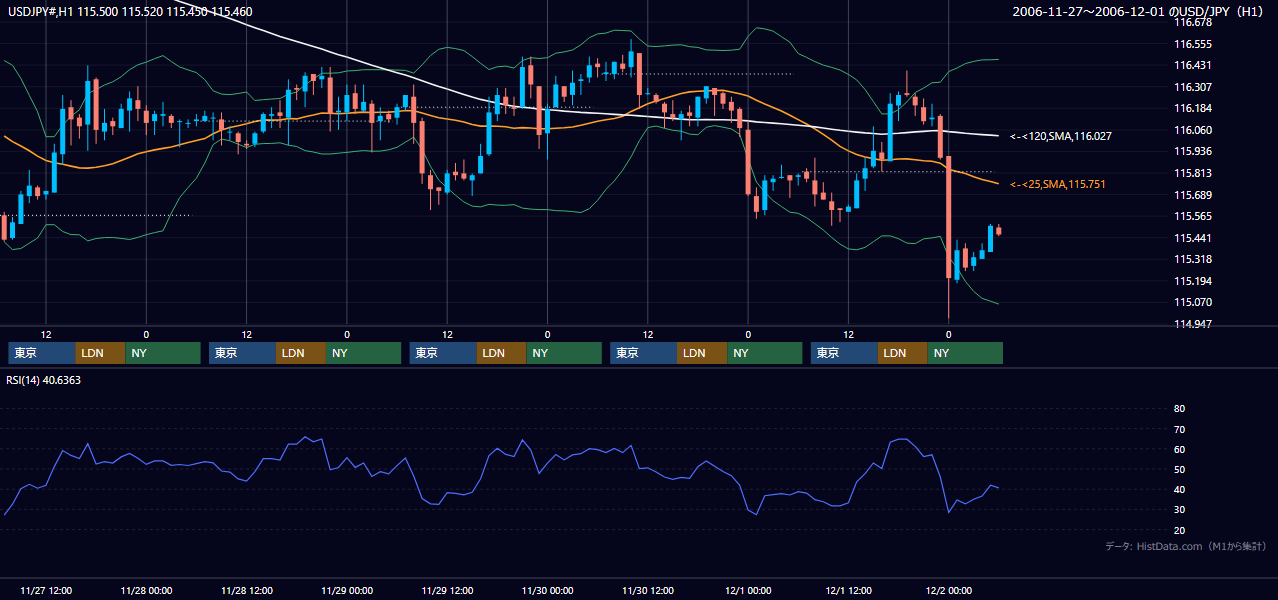The width and height of the screenshot is (1278, 600).
Task: Click the 11/28 00:00 time axis label
Action: pos(146,590)
